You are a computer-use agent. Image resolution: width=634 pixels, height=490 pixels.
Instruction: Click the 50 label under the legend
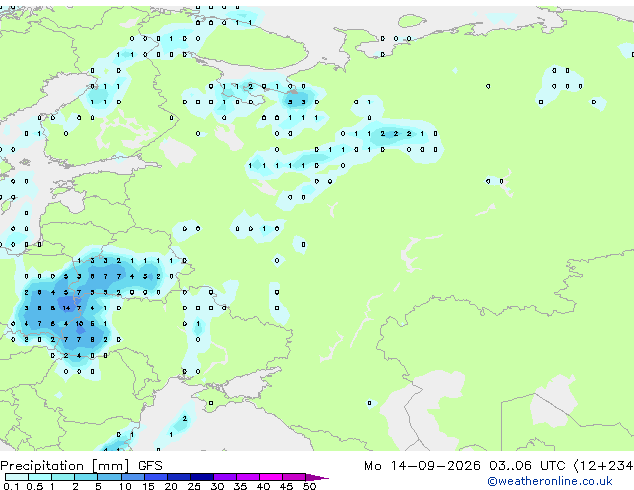pyautogui.click(x=309, y=486)
